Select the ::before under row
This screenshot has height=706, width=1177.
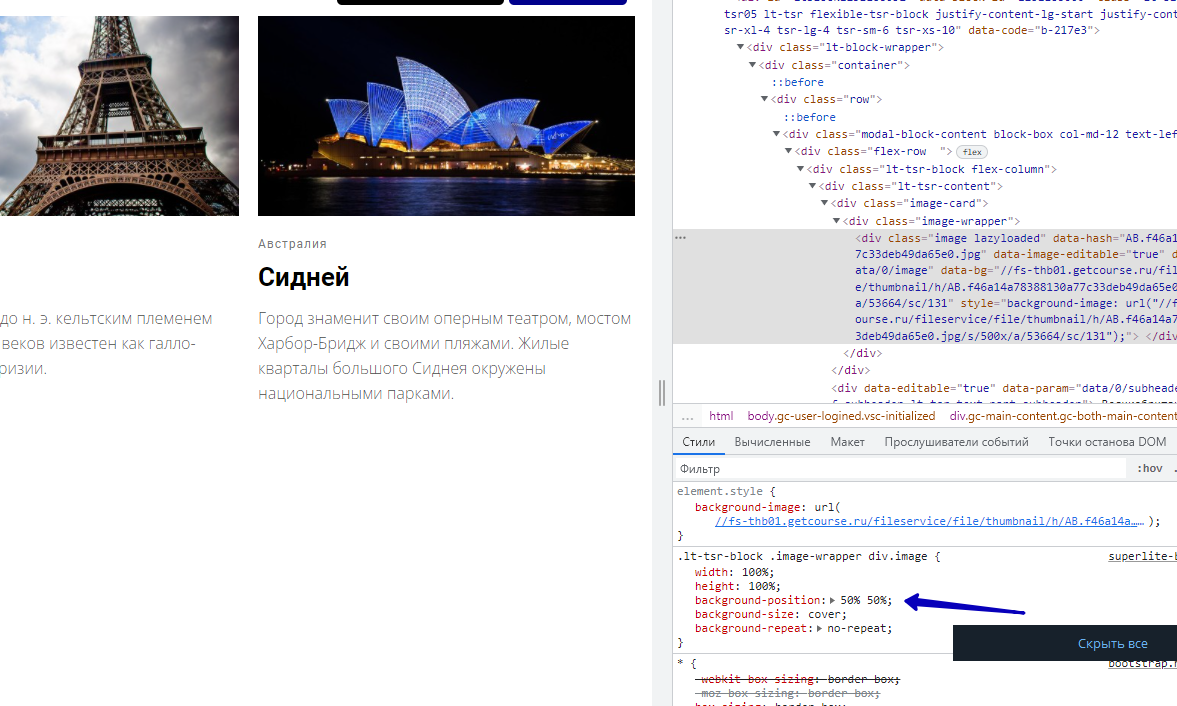tap(810, 117)
